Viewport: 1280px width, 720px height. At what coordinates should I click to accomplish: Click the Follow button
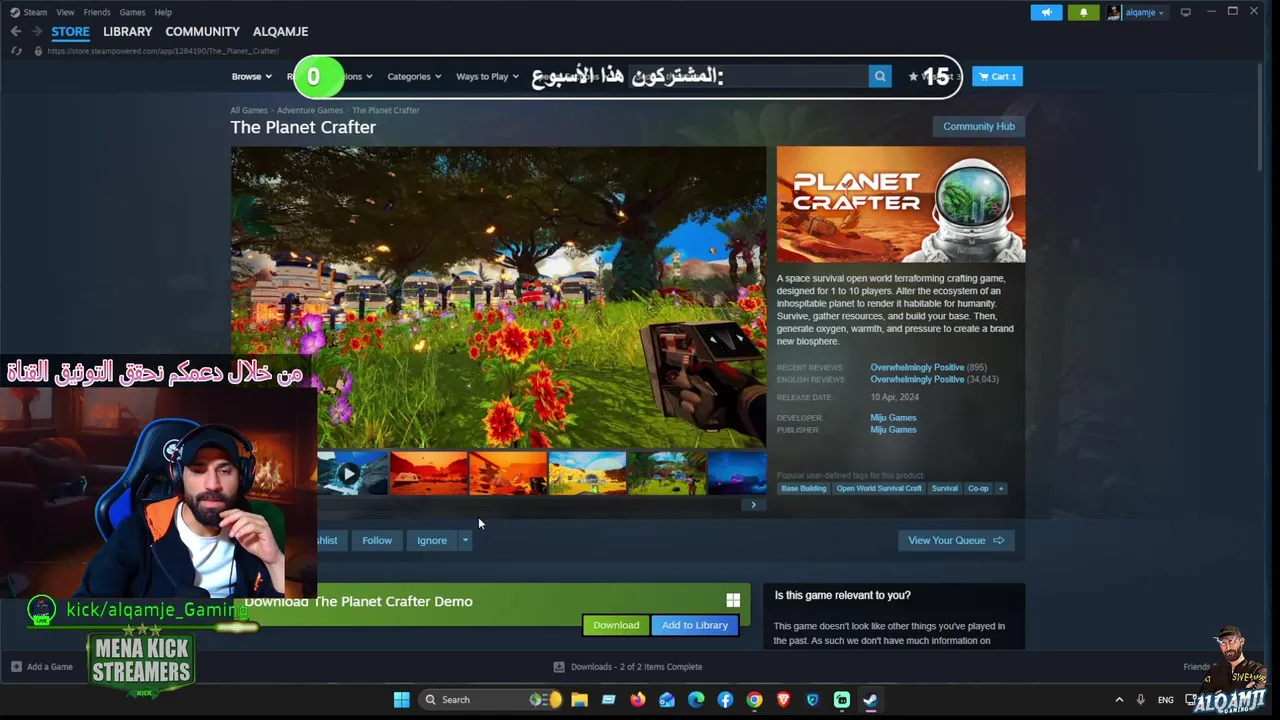coord(377,540)
